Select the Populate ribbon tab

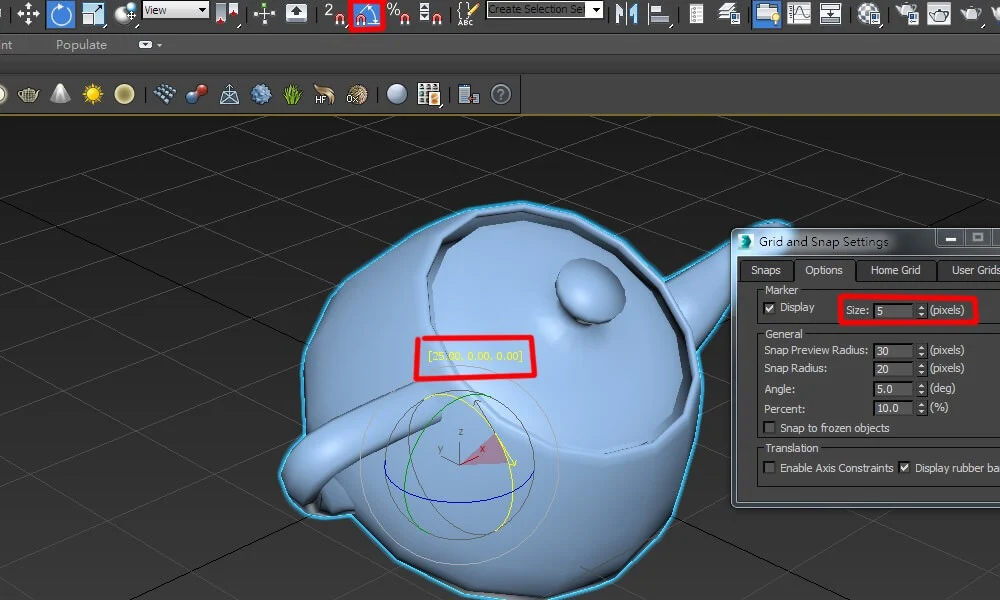[x=81, y=45]
